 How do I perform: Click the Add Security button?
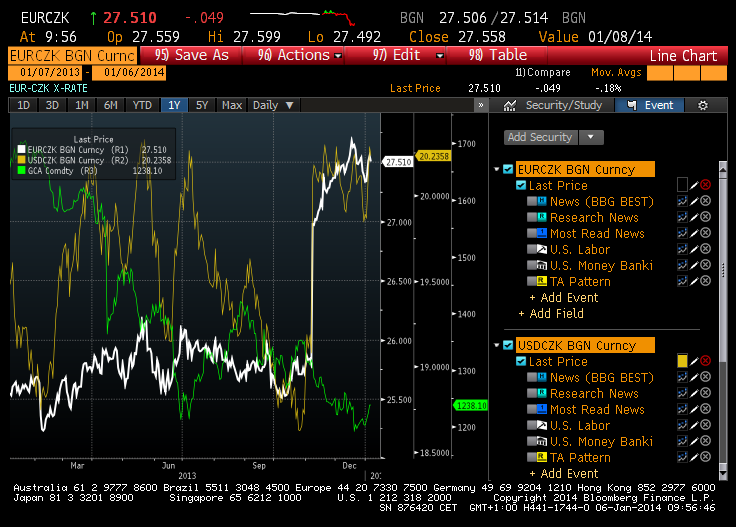click(x=540, y=137)
